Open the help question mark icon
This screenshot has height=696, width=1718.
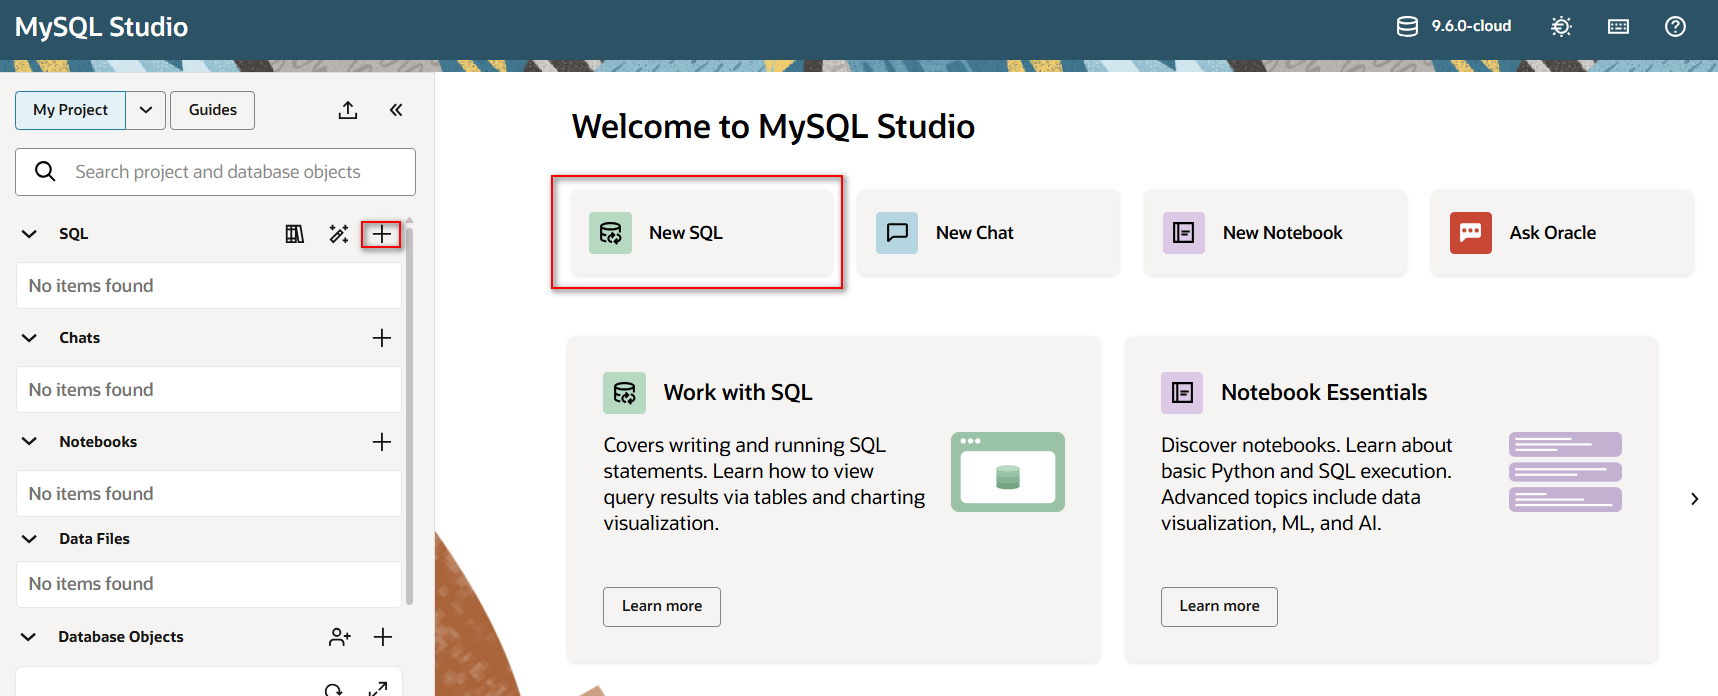click(1675, 27)
